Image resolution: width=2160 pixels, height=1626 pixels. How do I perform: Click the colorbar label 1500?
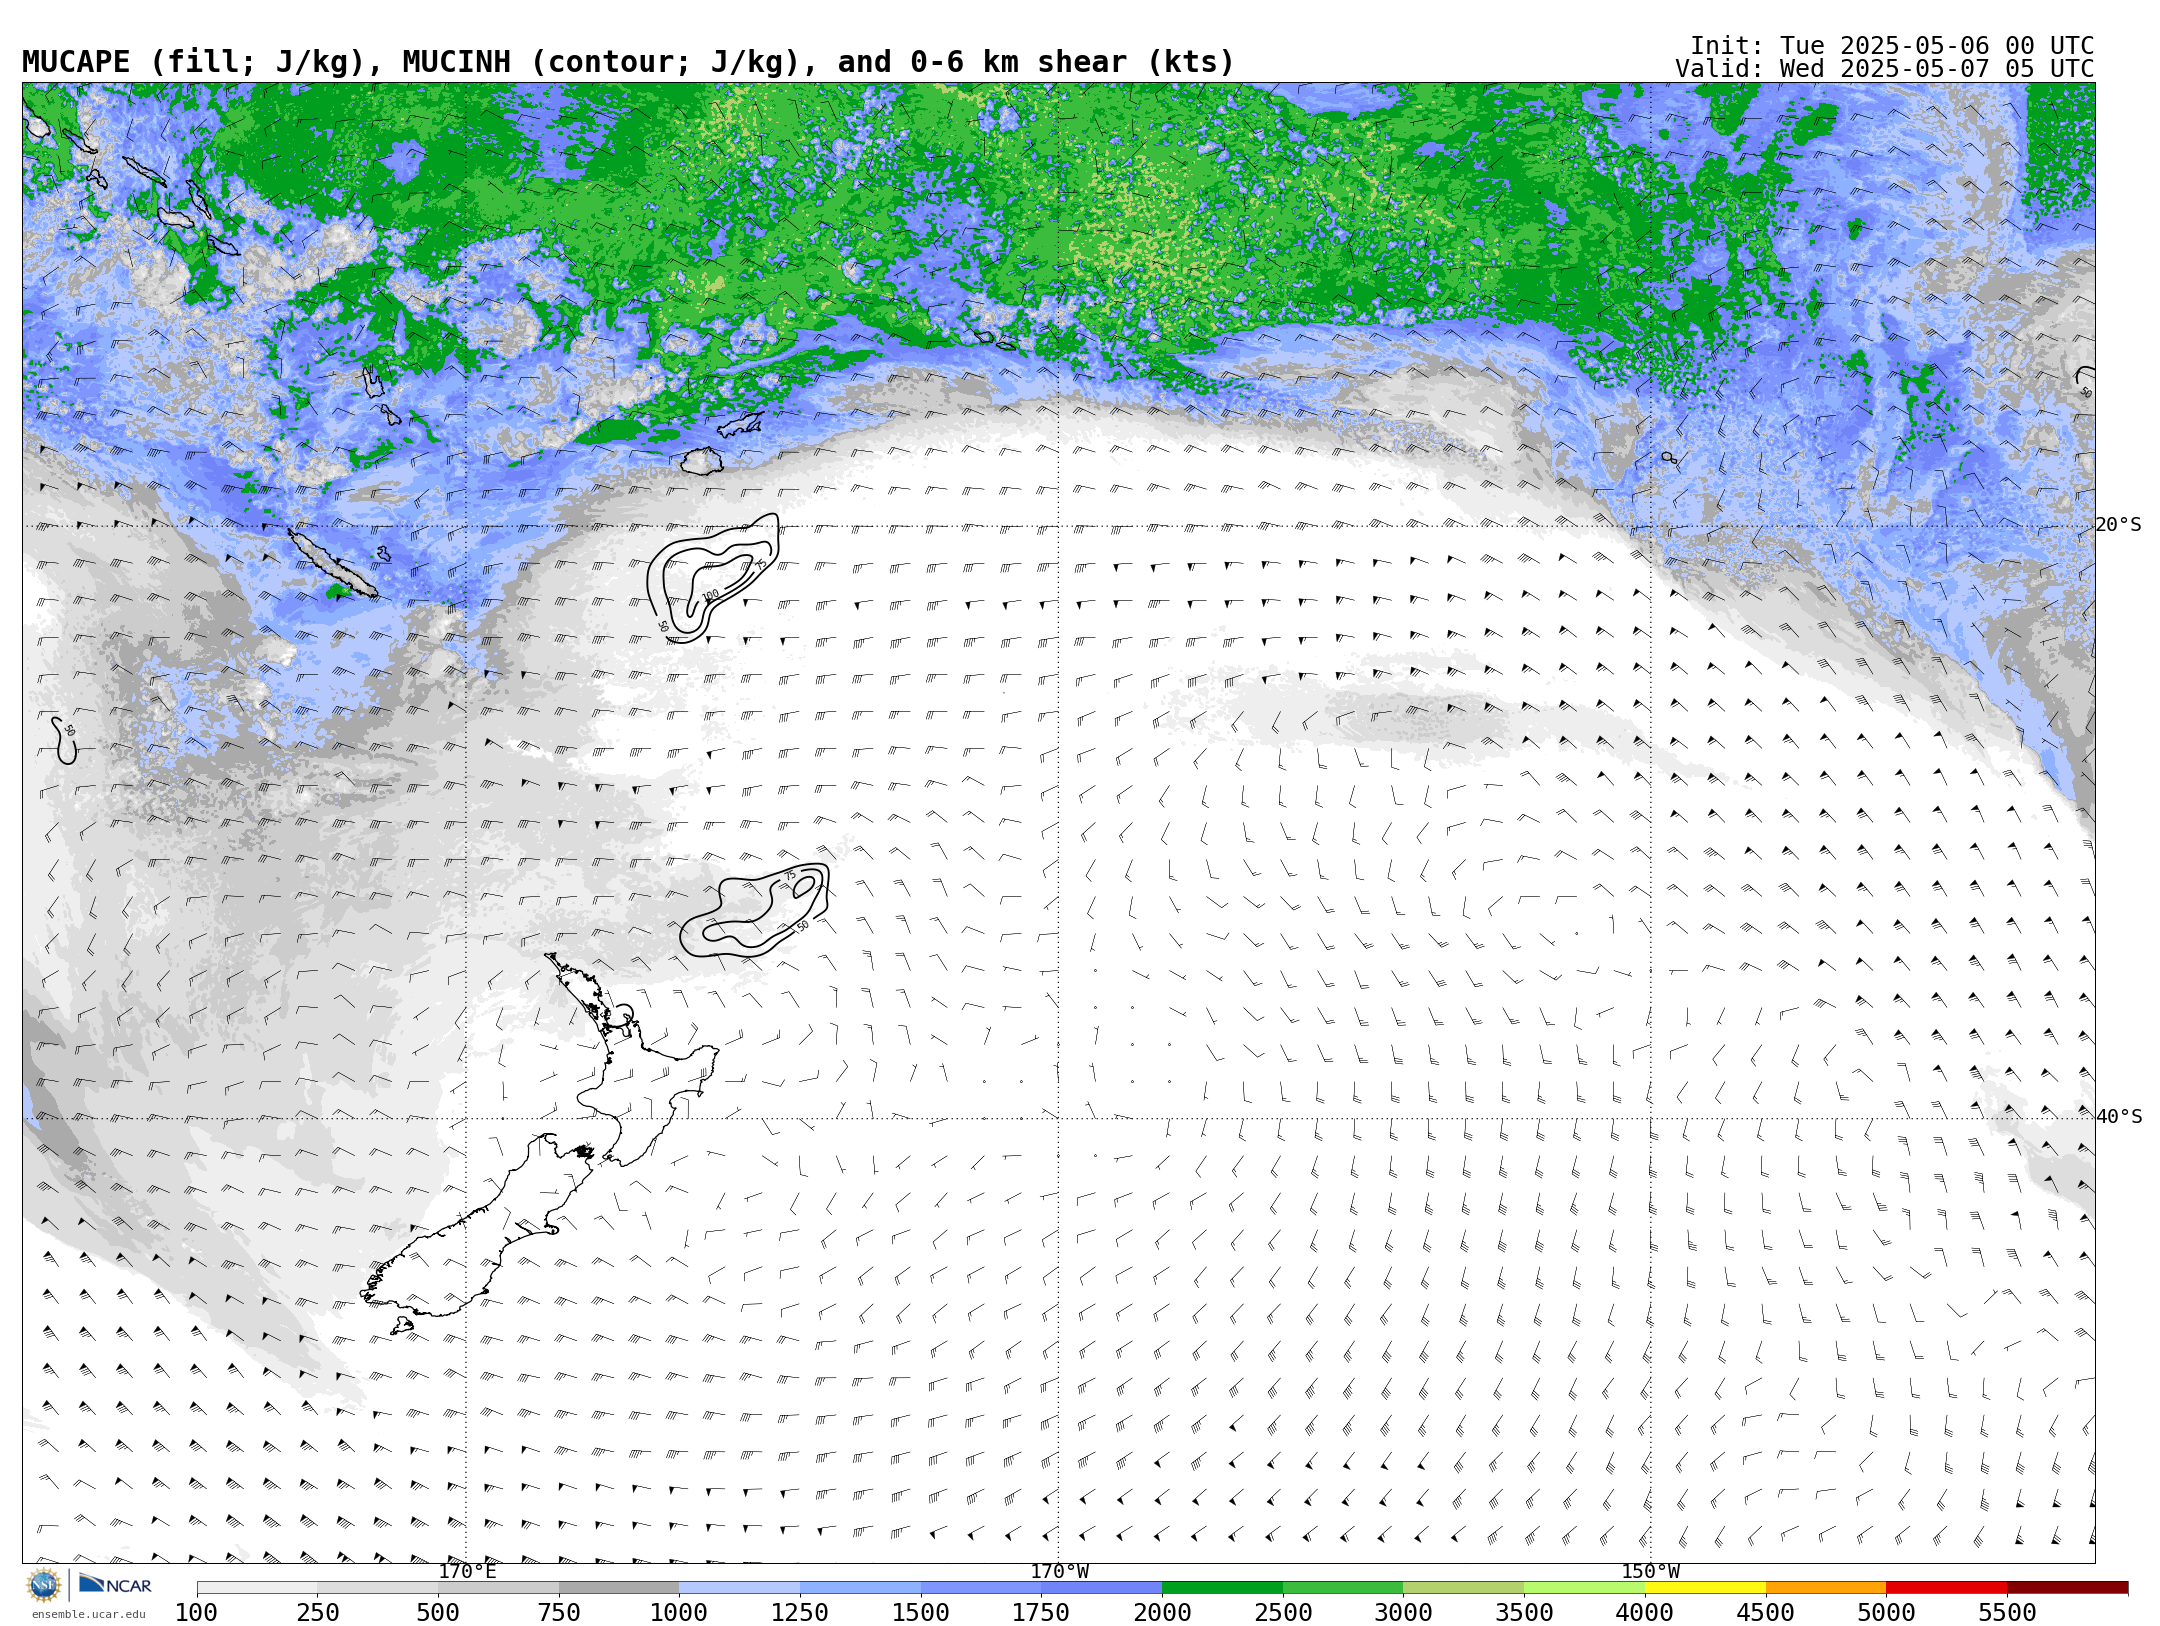(x=921, y=1613)
